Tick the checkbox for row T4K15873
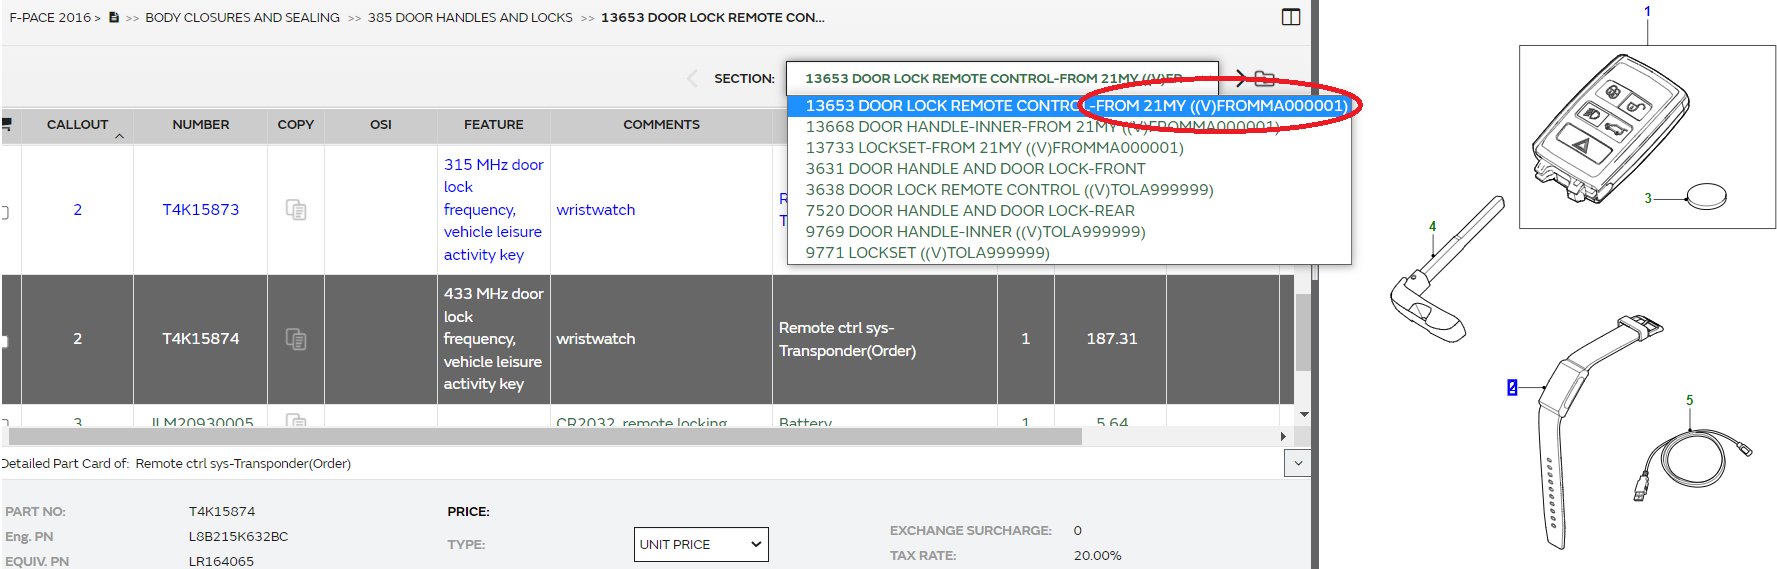This screenshot has height=569, width=1777. pyautogui.click(x=4, y=212)
